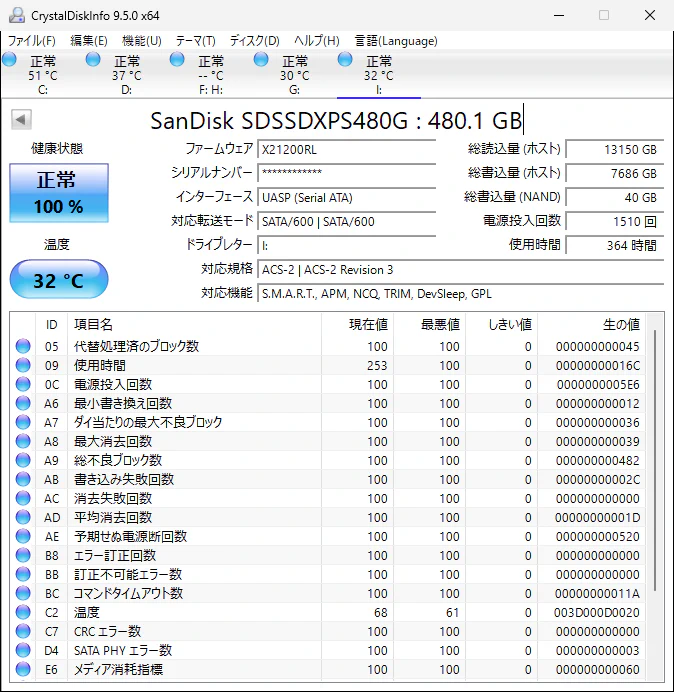
Task: Open the ディスク(D) menu
Action: 255,41
